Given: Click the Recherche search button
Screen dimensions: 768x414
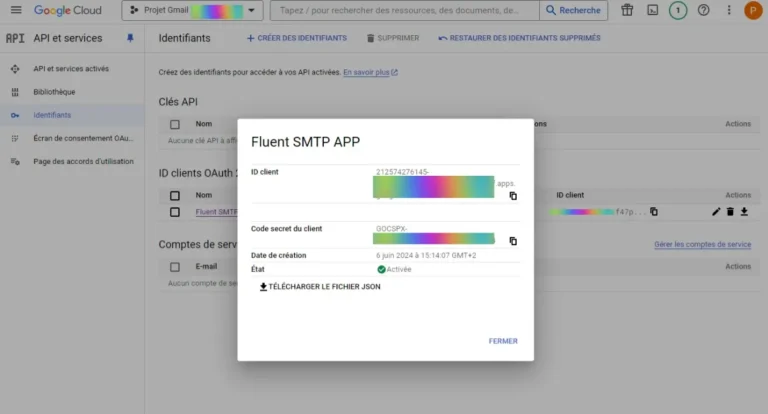Looking at the screenshot, I should pos(573,10).
